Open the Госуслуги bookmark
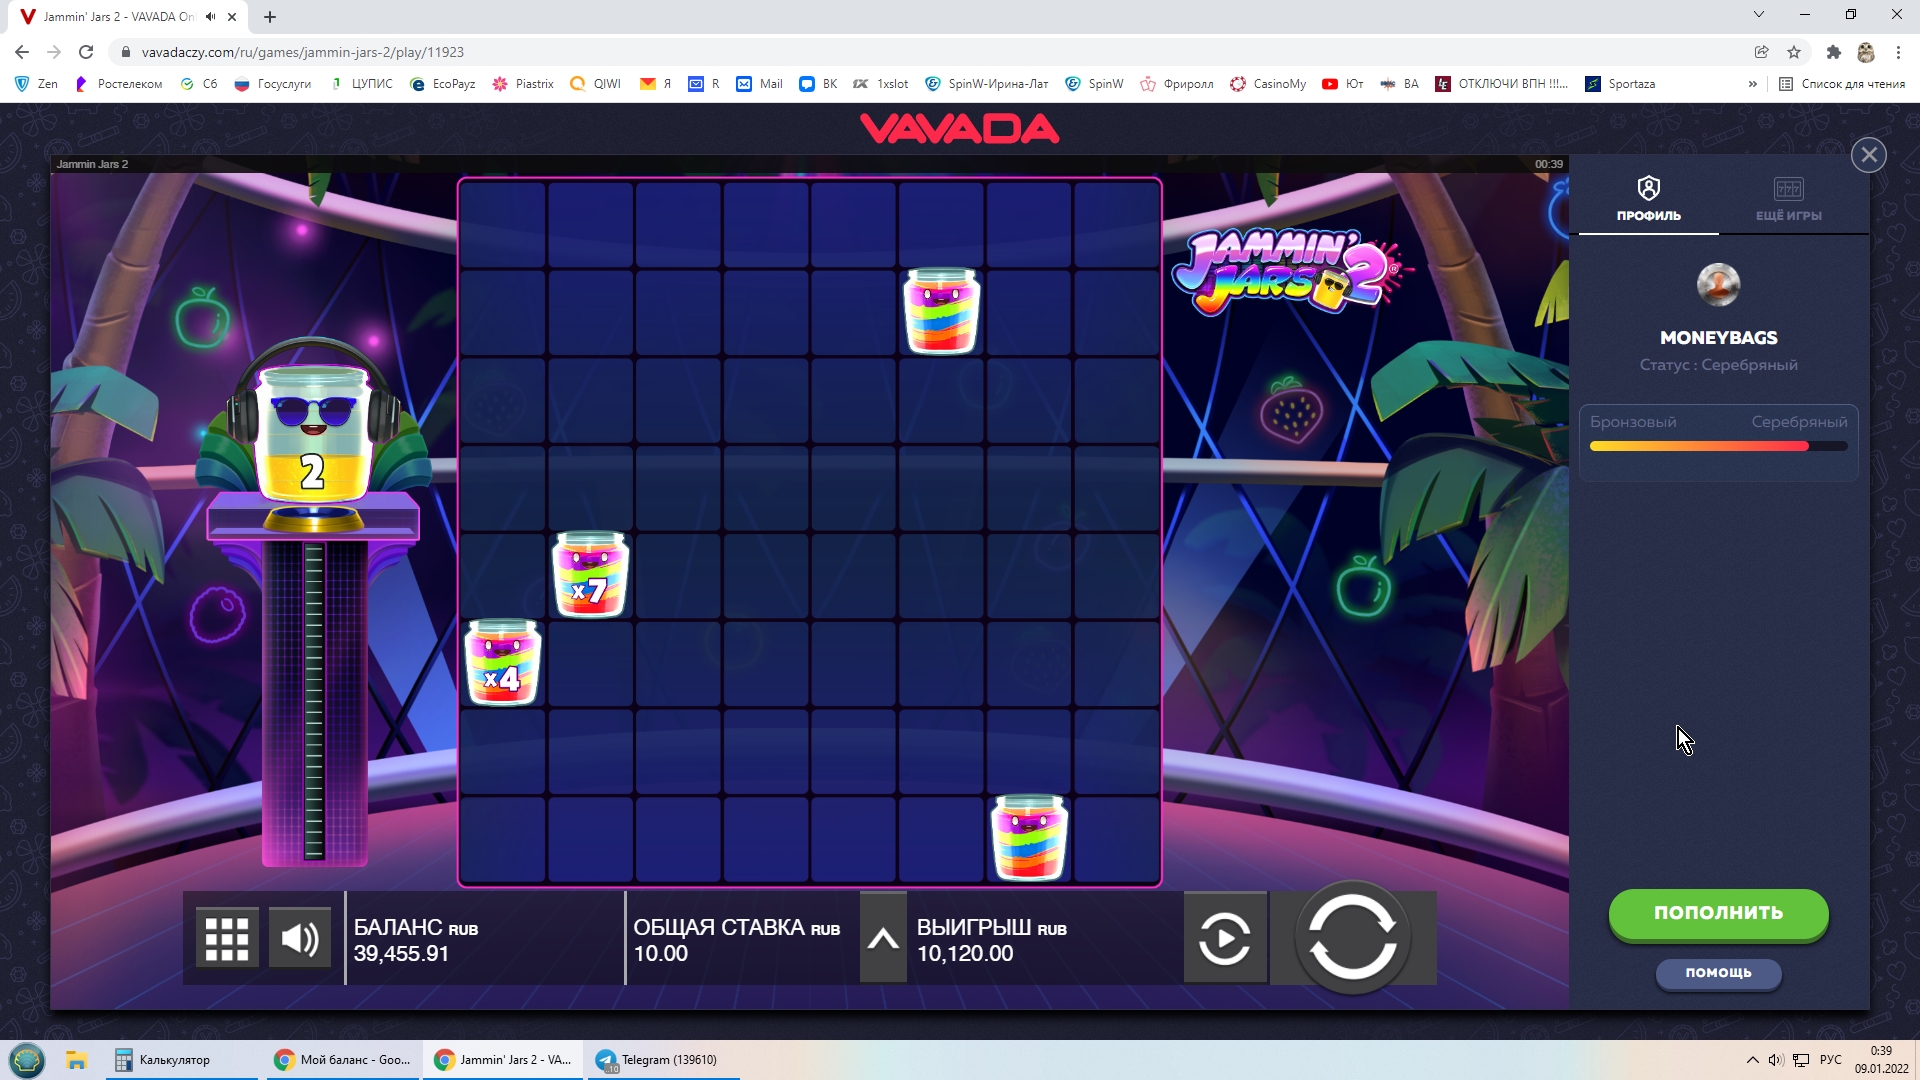 pyautogui.click(x=272, y=84)
